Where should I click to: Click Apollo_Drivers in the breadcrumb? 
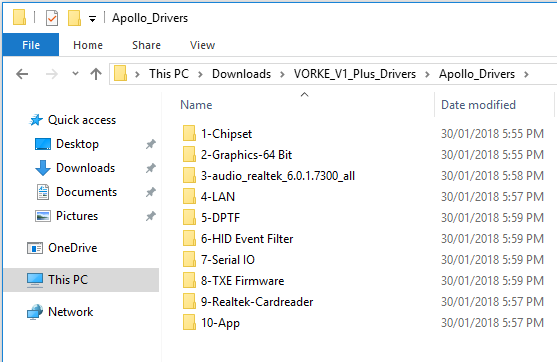(477, 74)
